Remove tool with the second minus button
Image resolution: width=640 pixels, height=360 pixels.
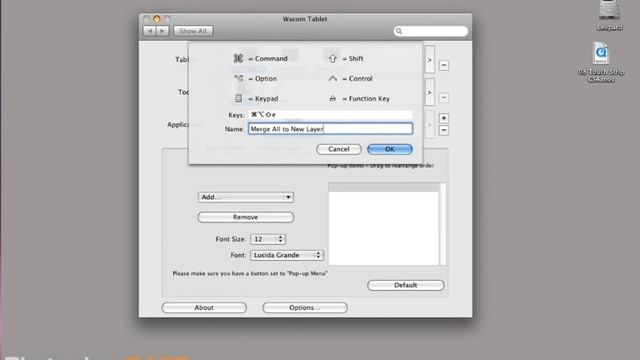pyautogui.click(x=444, y=98)
